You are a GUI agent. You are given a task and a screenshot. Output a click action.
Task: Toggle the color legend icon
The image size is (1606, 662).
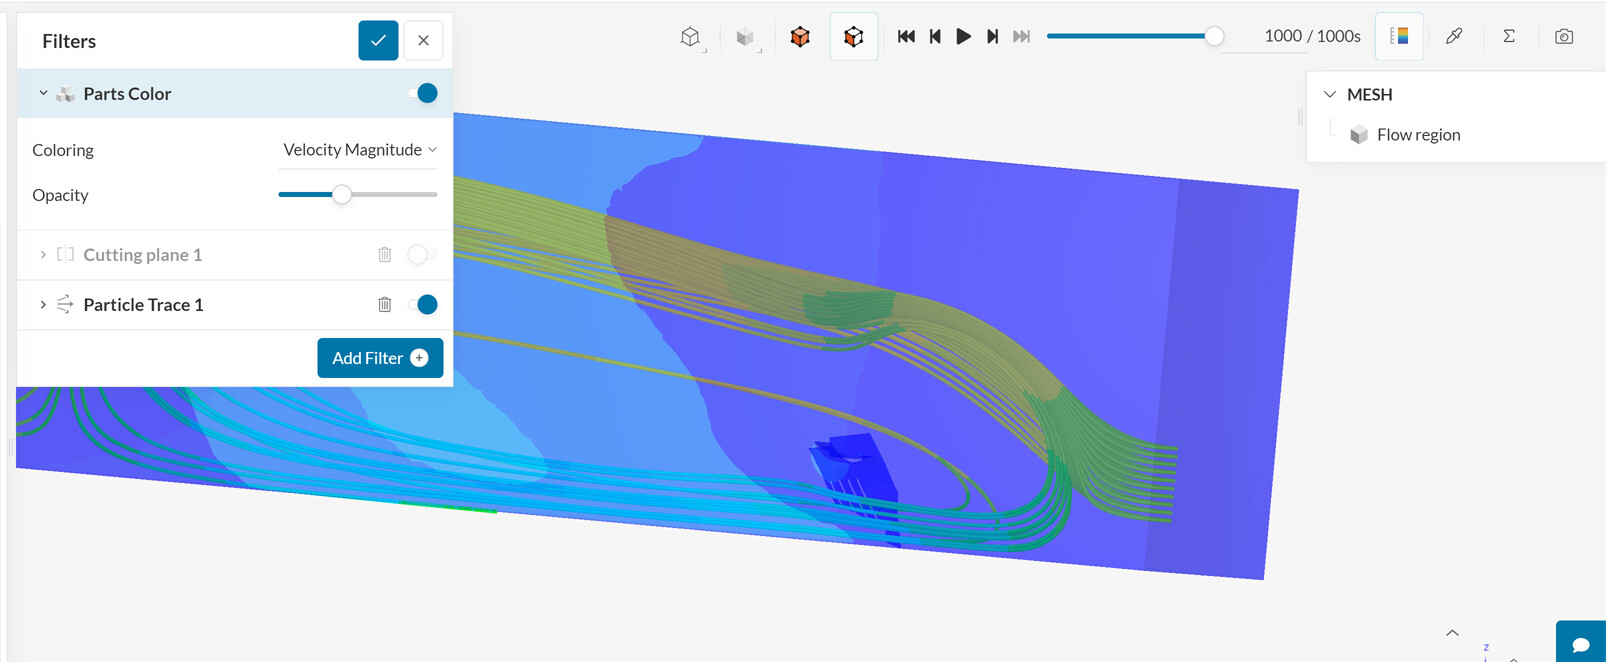(1400, 36)
